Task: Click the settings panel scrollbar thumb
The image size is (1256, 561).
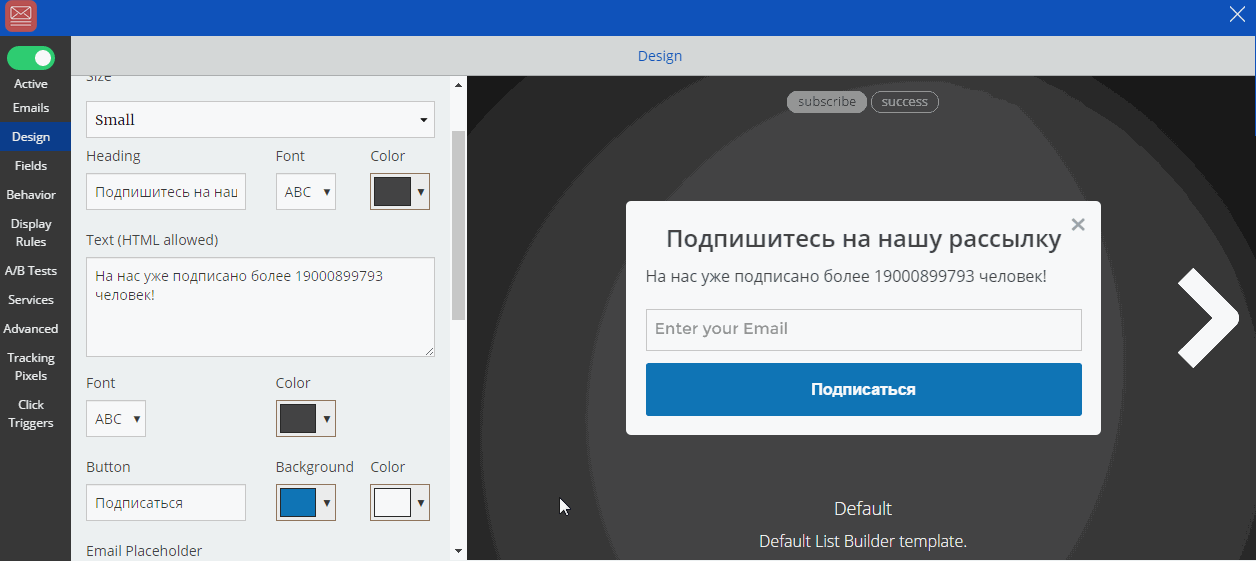Action: pos(458,225)
